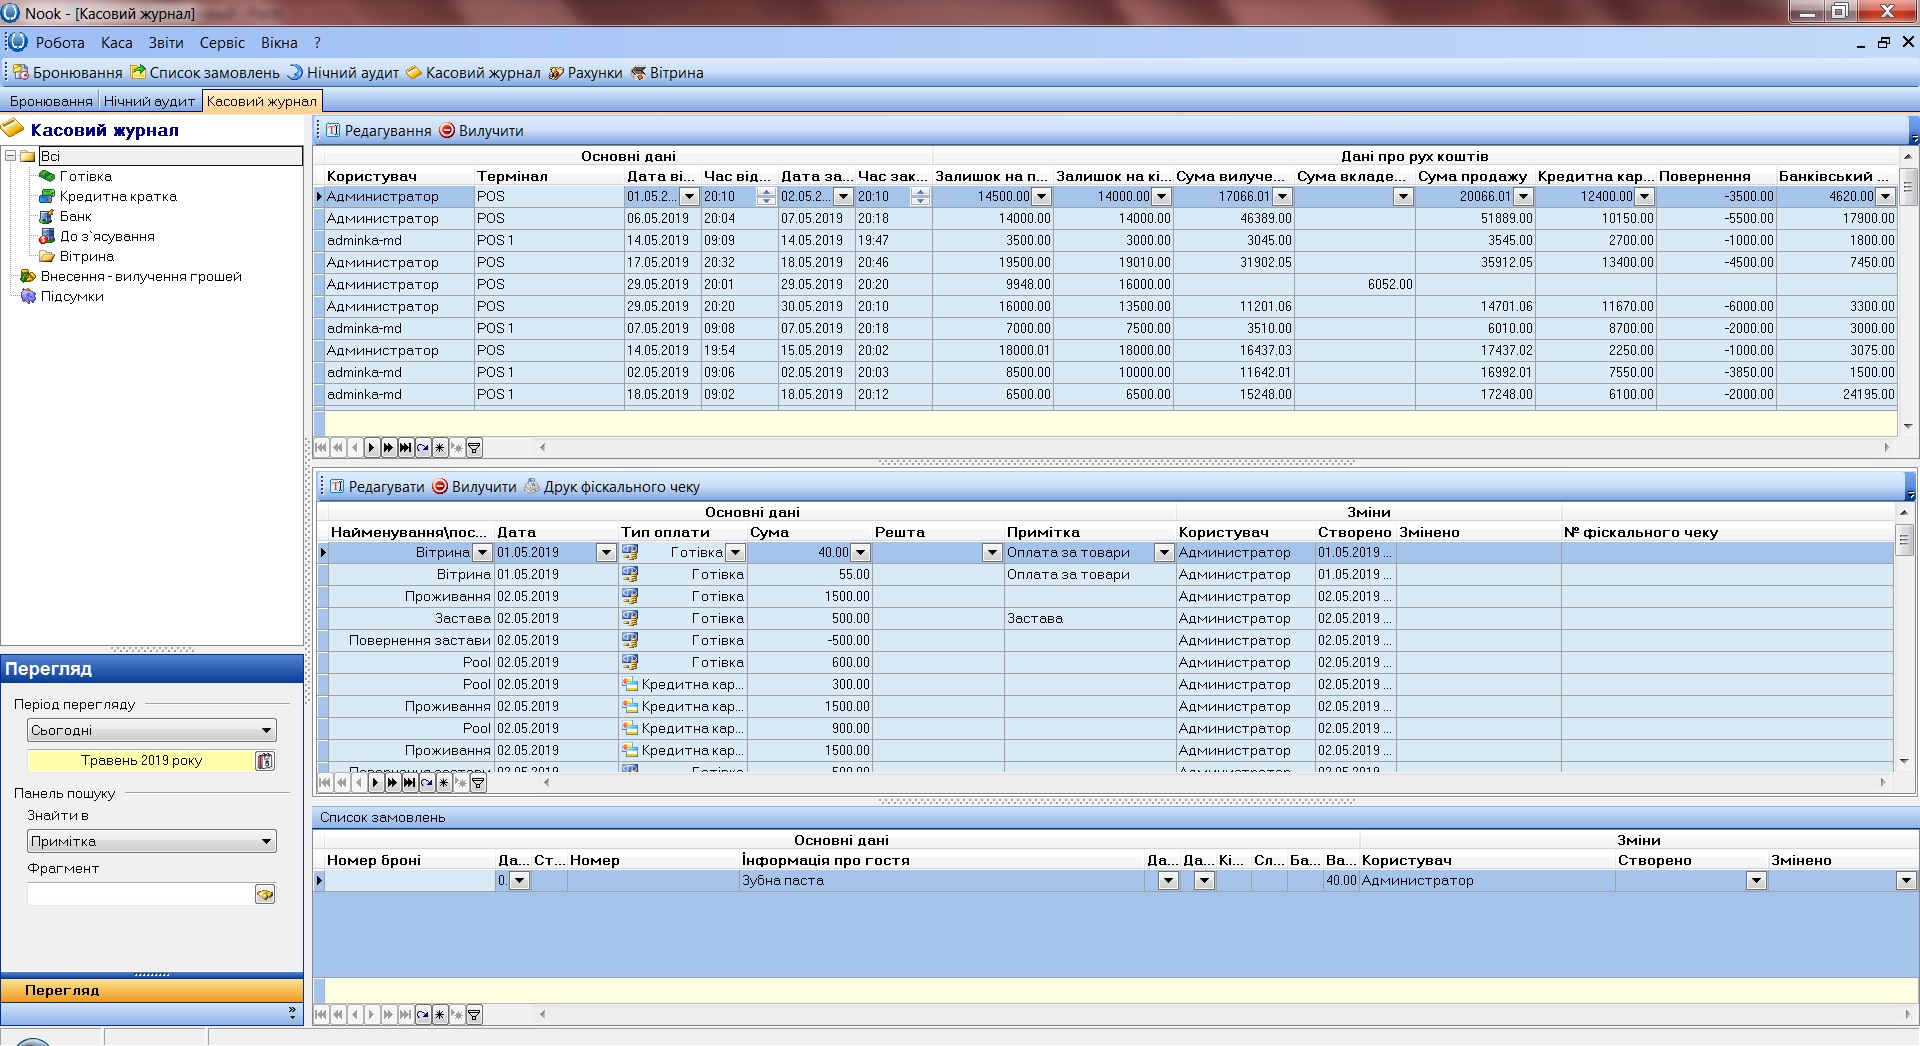Click the Перегляд bar at the bottom left
This screenshot has width=1920, height=1046.
click(x=152, y=991)
